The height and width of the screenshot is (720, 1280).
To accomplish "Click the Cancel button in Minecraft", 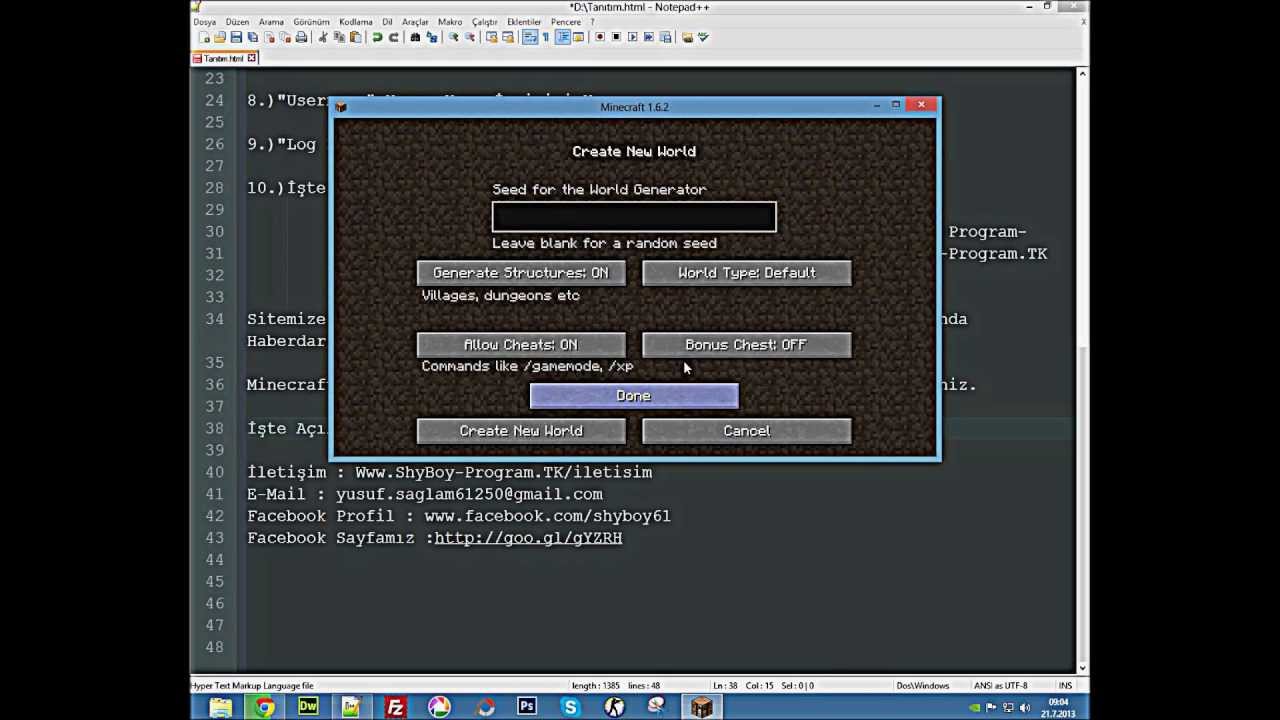I will click(747, 431).
